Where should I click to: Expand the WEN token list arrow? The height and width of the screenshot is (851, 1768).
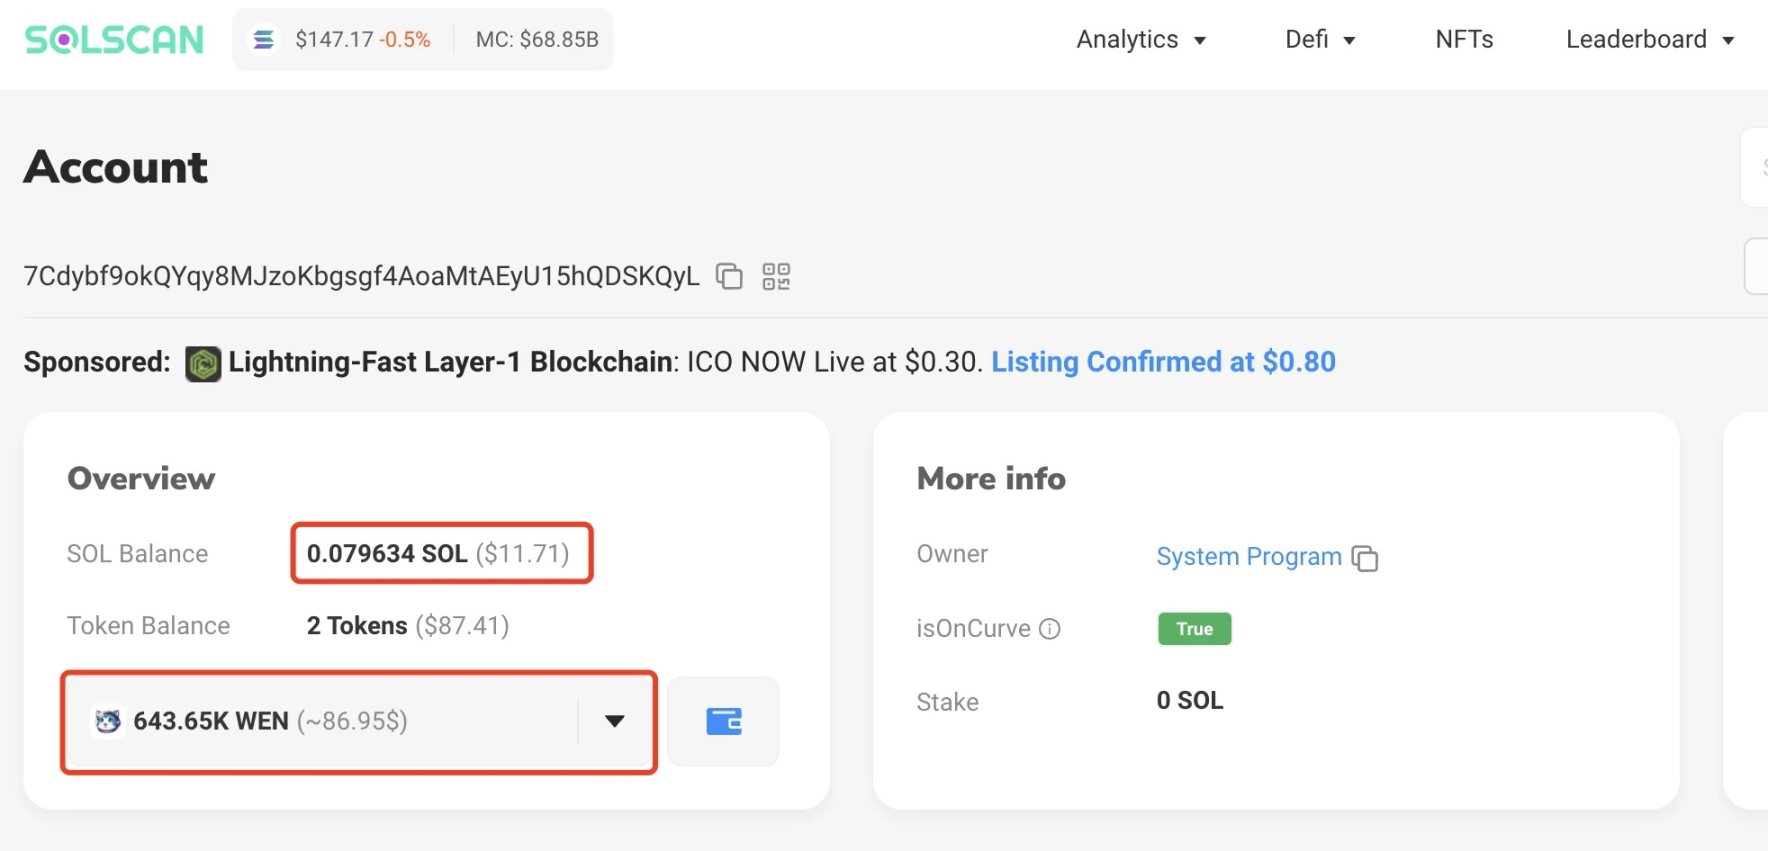tap(615, 721)
